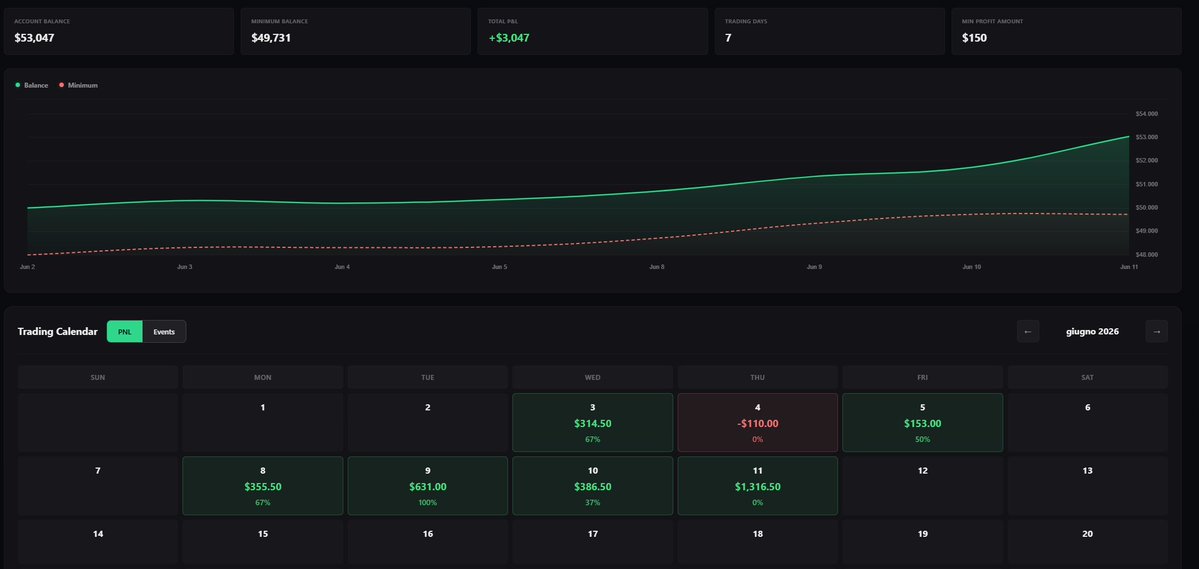Click the FRI column header
Screen dimensions: 1199x569
pos(922,377)
